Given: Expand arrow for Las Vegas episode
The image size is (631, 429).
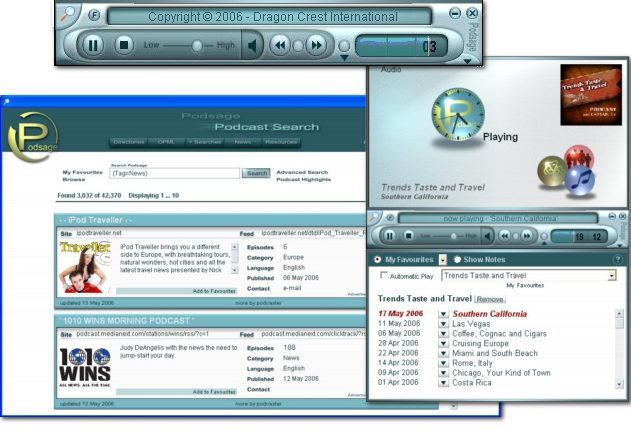Looking at the screenshot, I should pyautogui.click(x=443, y=324).
